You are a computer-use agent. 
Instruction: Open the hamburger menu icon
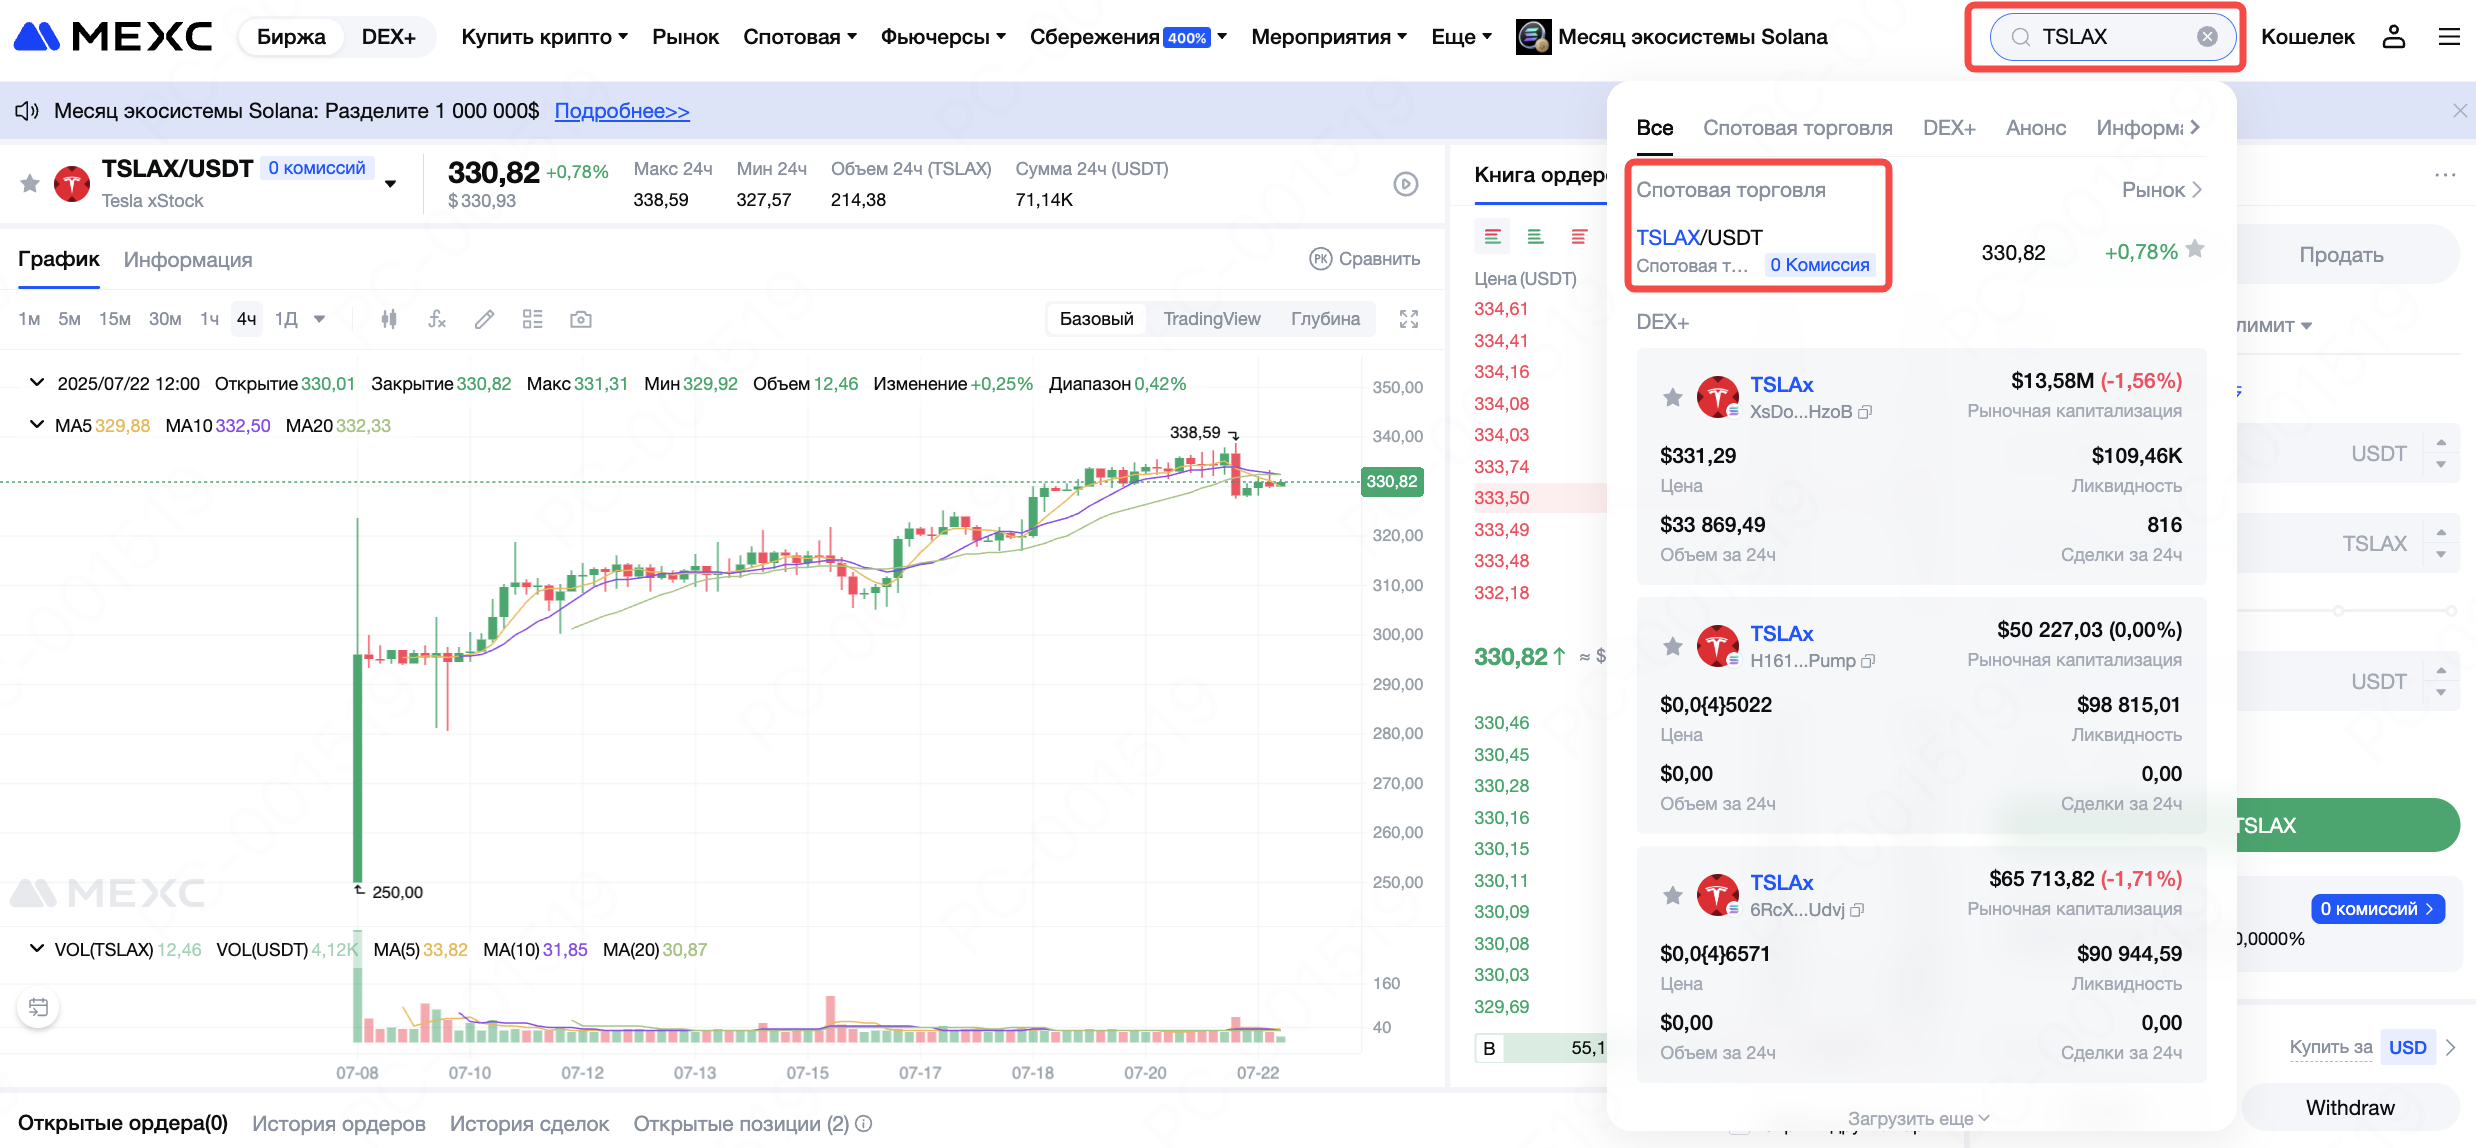2449,37
